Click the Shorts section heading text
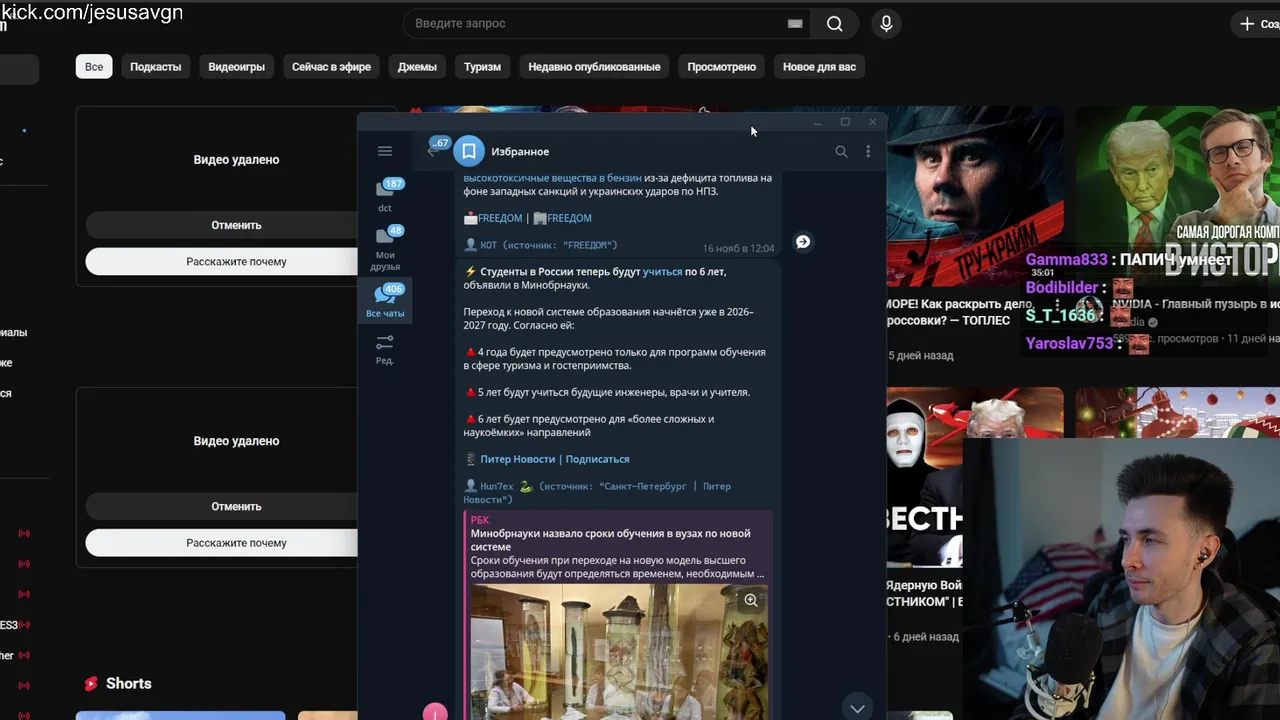The image size is (1280, 720). point(129,684)
